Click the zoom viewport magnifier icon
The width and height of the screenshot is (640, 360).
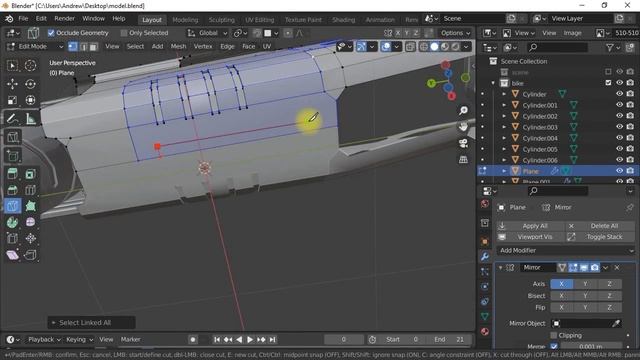tap(463, 110)
